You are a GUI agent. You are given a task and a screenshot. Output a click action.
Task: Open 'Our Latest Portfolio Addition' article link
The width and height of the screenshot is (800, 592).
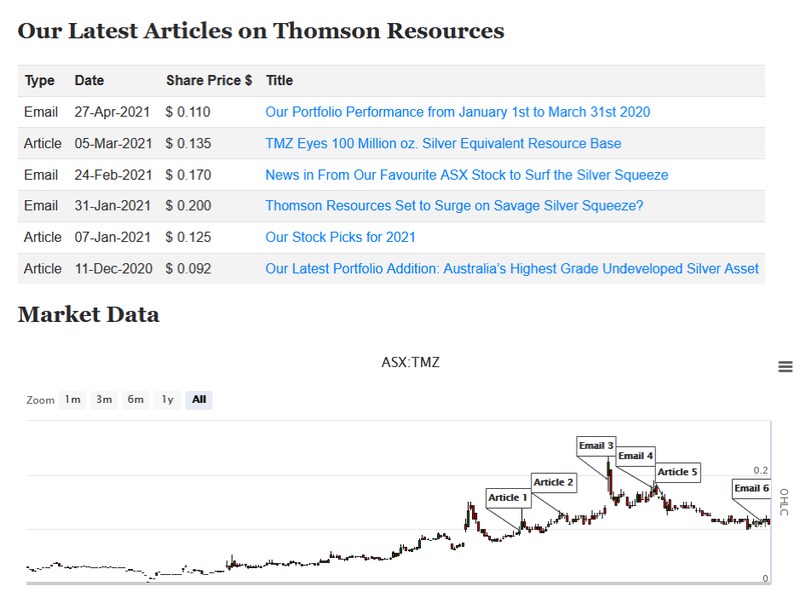coord(512,268)
